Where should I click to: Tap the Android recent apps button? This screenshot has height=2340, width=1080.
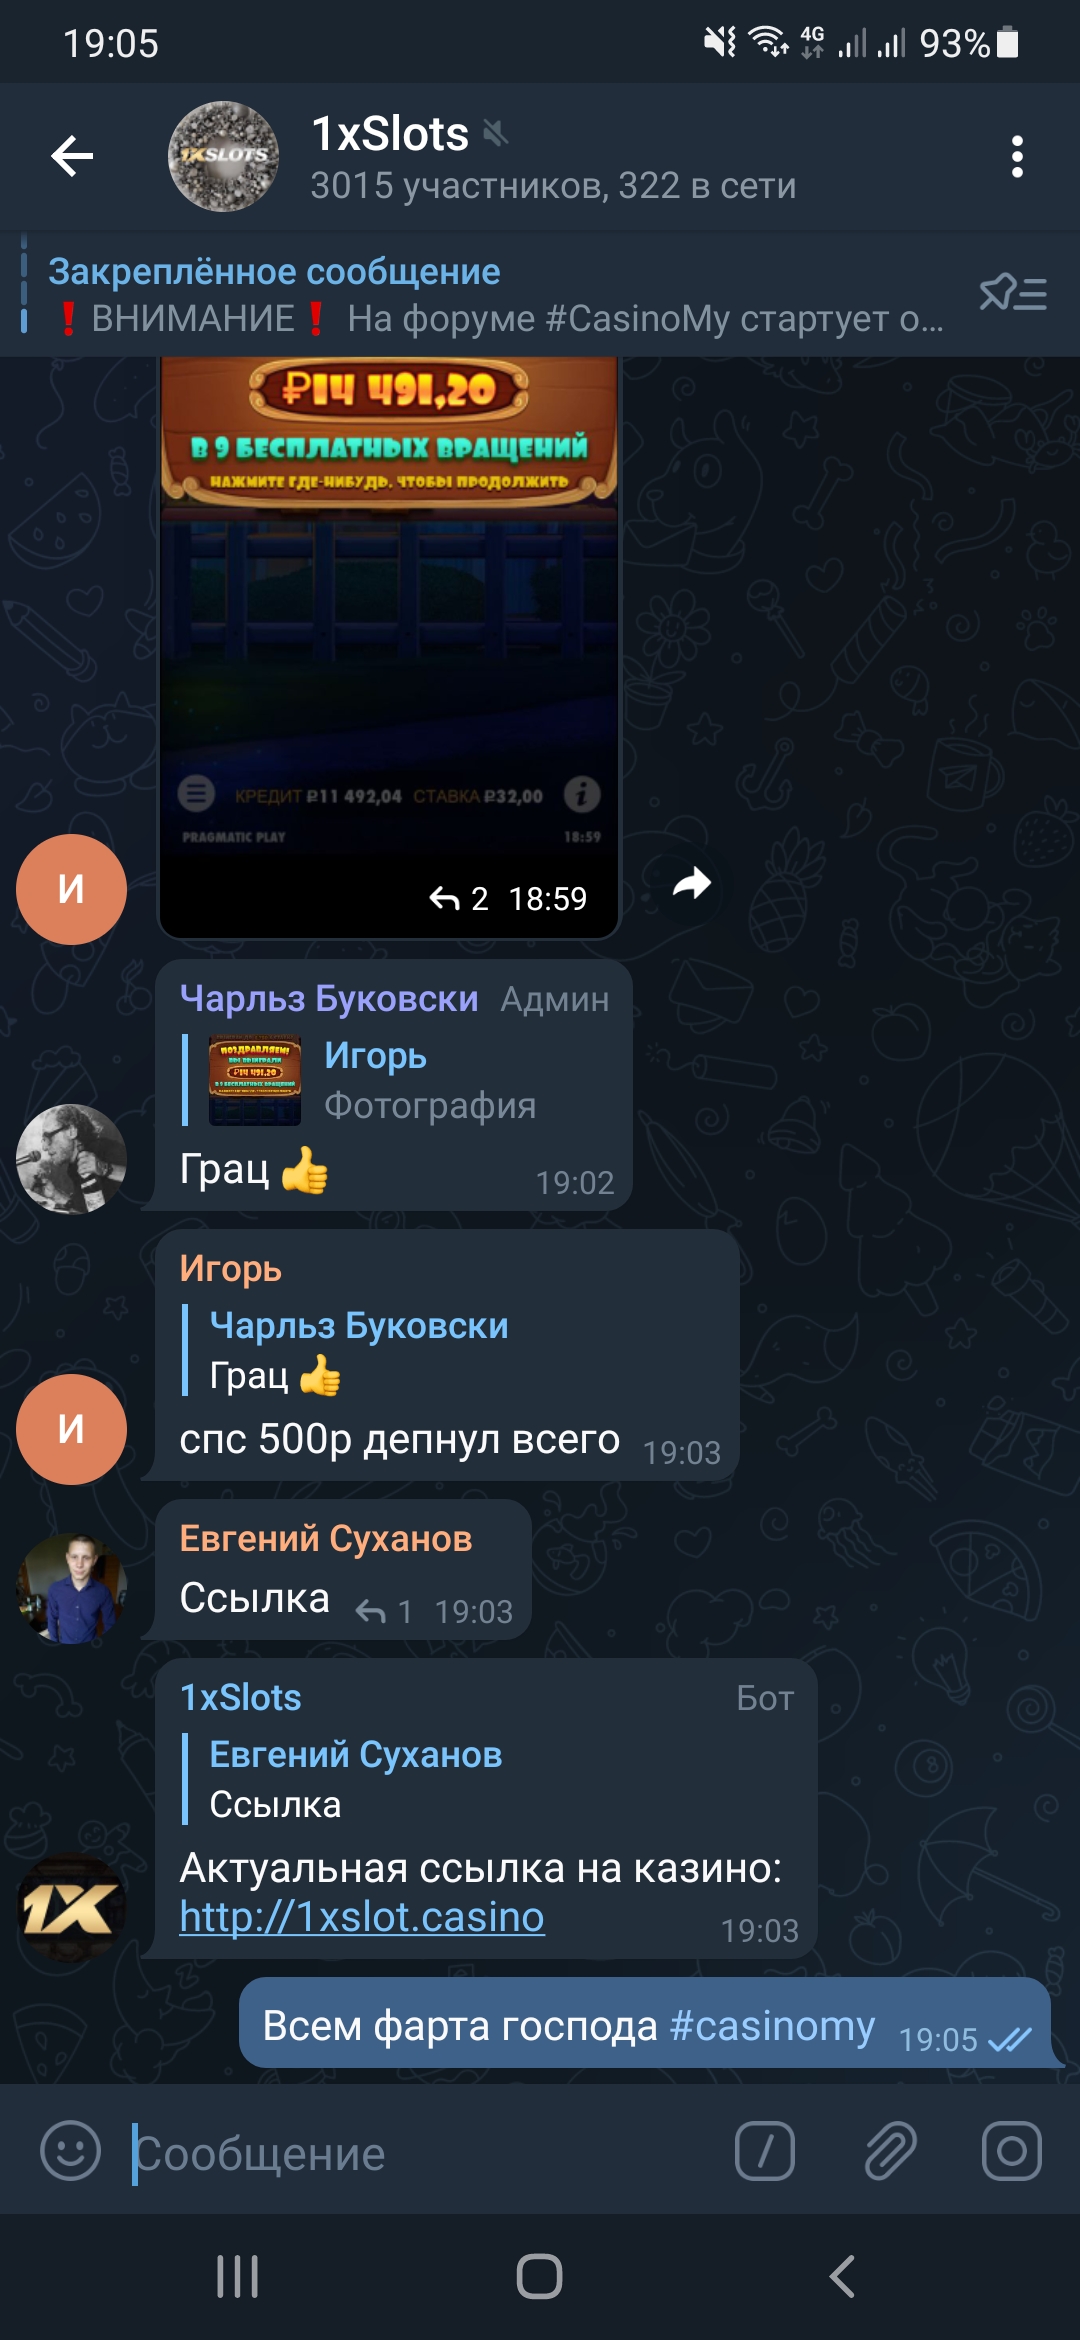[238, 2277]
